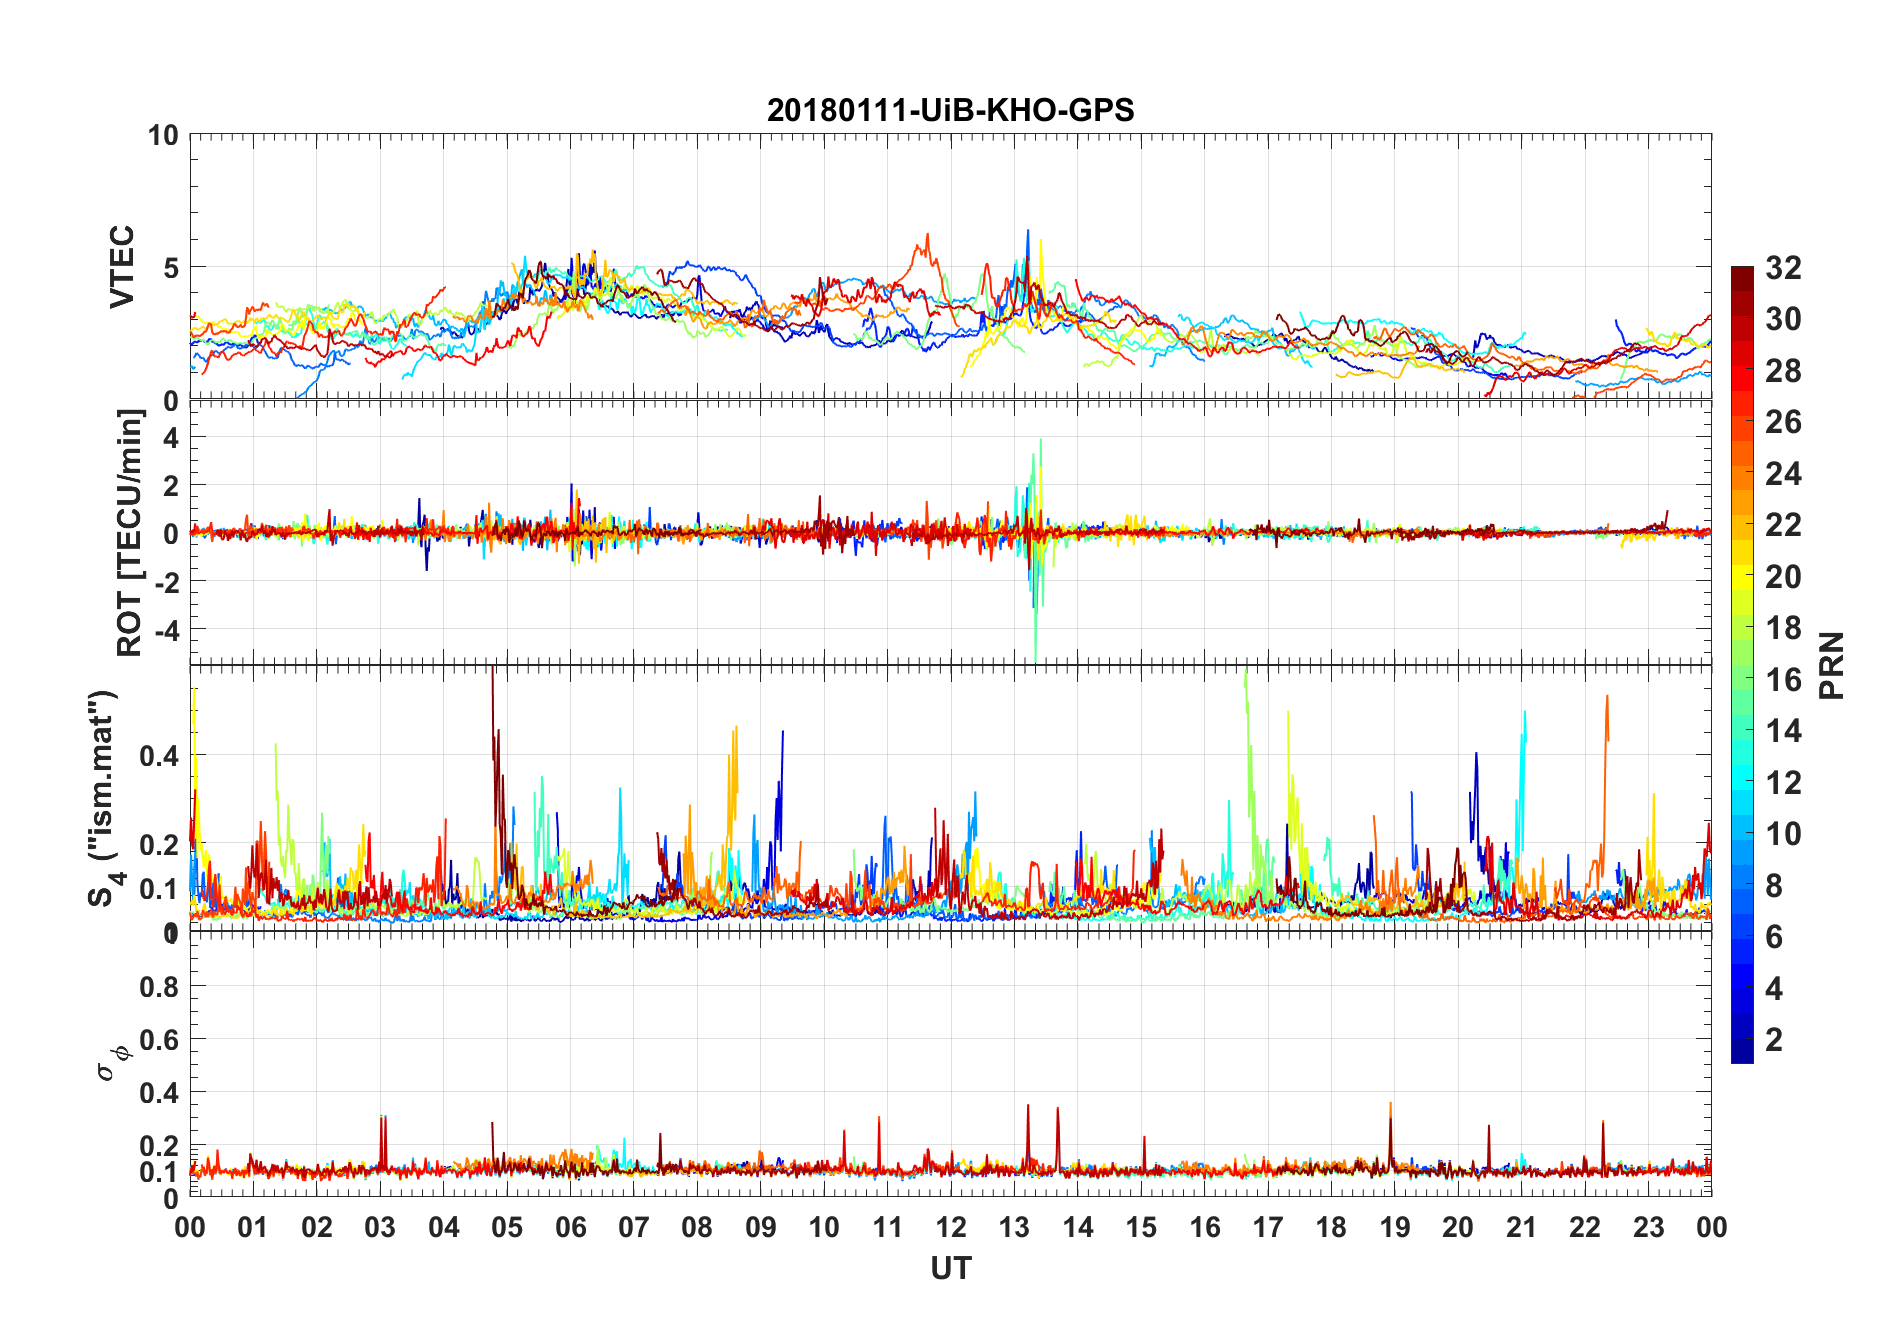Select colorbar tick label 8
This screenshot has height=1330, width=1902.
[x=1774, y=885]
